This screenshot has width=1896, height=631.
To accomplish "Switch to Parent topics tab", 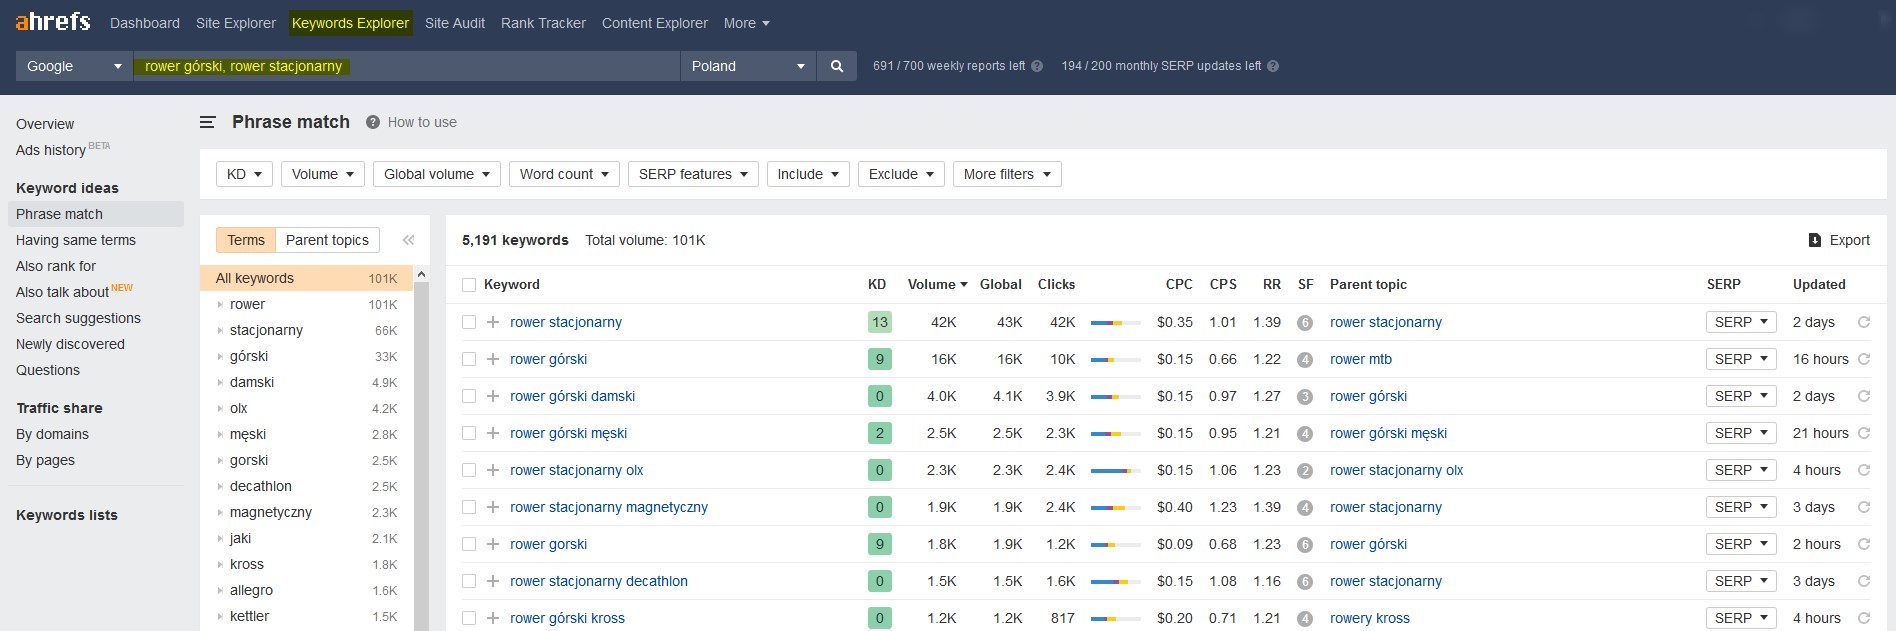I will pyautogui.click(x=327, y=240).
